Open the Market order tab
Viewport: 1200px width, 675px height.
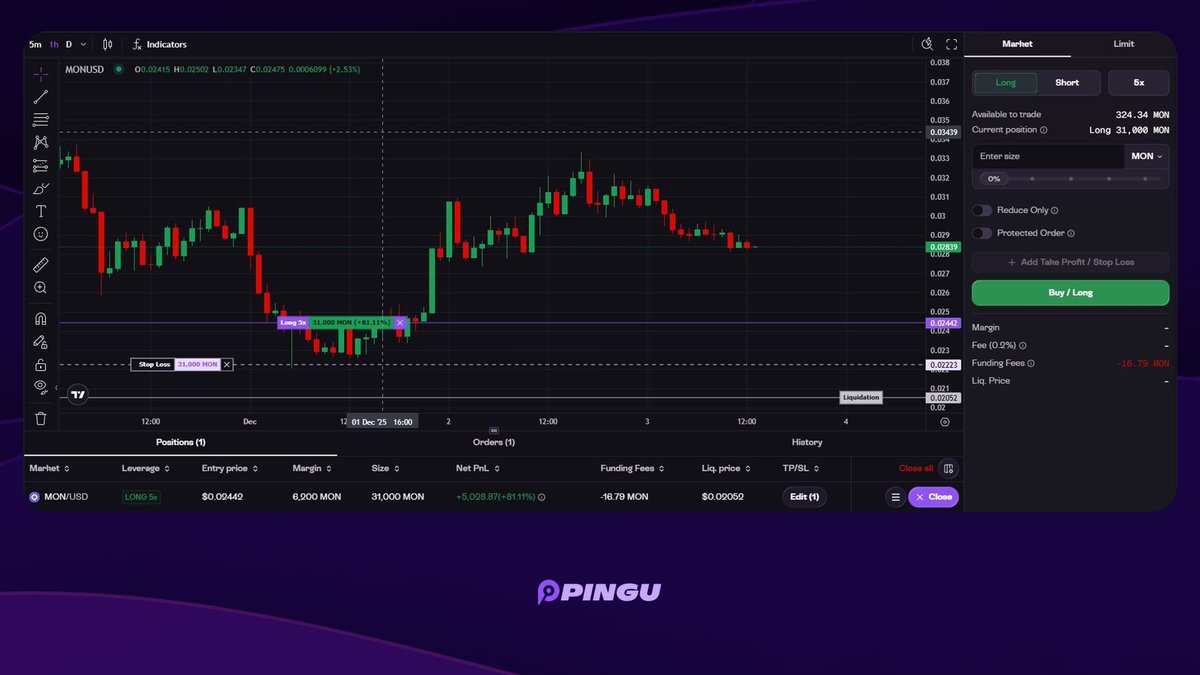click(1017, 44)
